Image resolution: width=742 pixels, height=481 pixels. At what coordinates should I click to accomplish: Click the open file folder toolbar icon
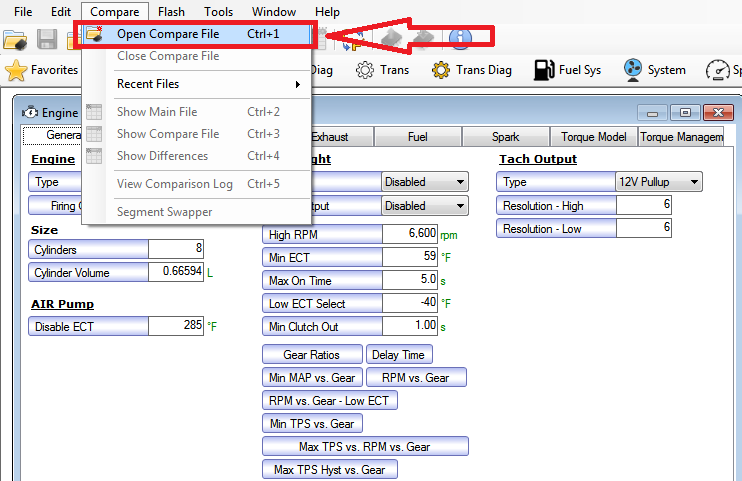click(14, 40)
